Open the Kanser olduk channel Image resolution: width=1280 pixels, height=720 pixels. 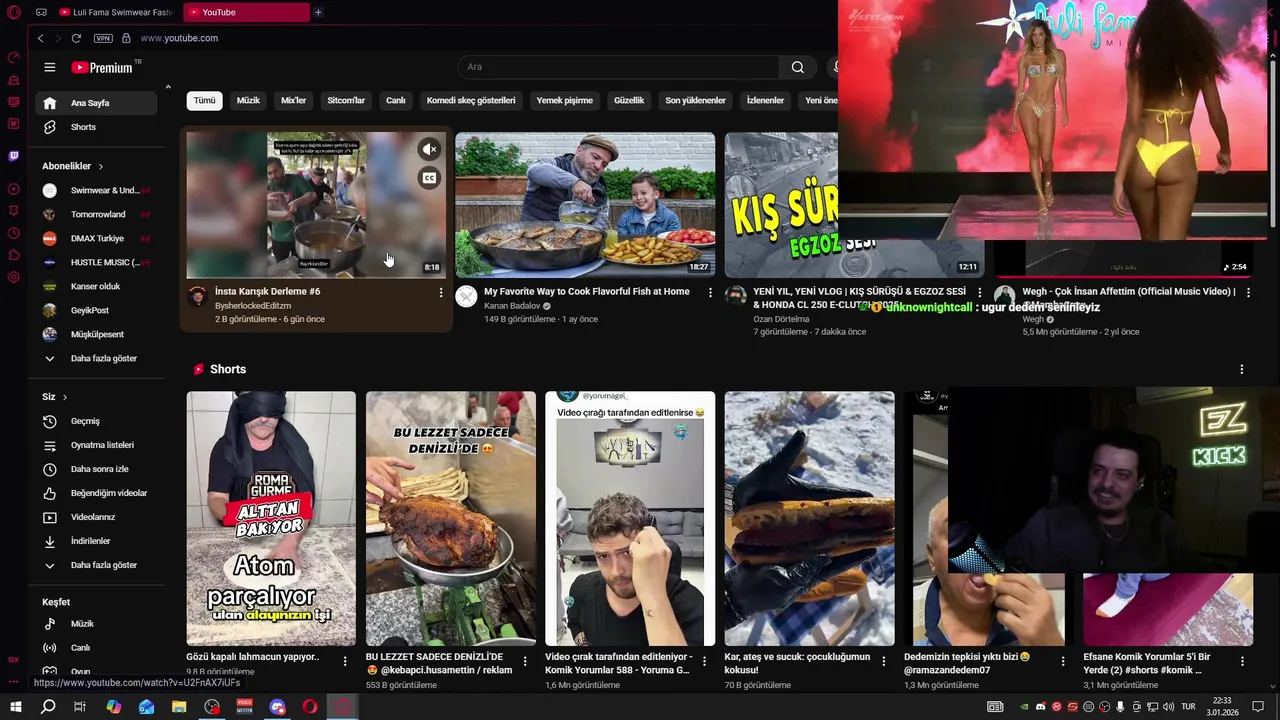pyautogui.click(x=98, y=286)
